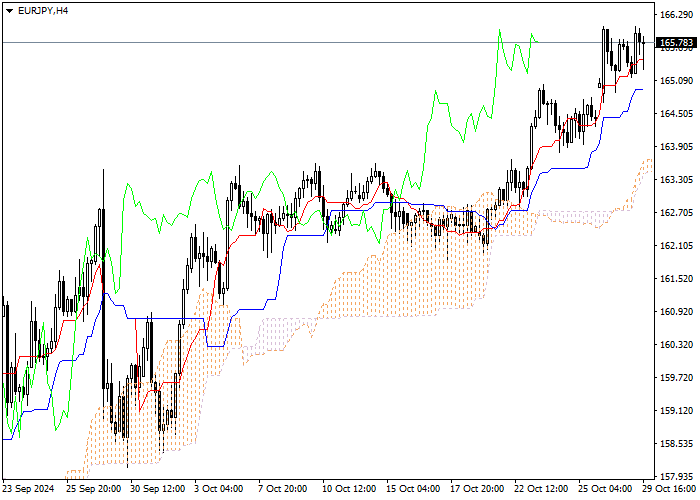700x500 pixels.
Task: Click the 162.705 price axis label
Action: pyautogui.click(x=676, y=212)
